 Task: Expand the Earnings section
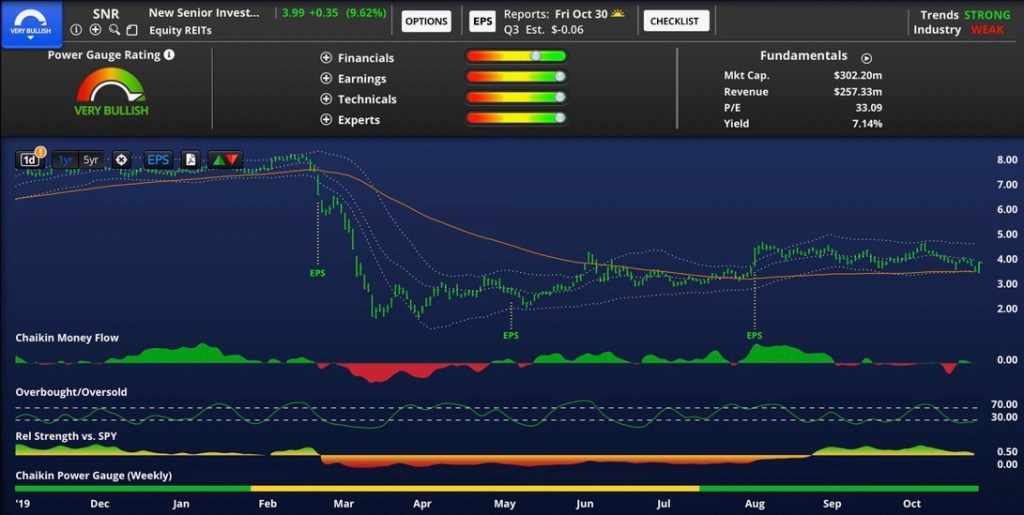[x=326, y=78]
